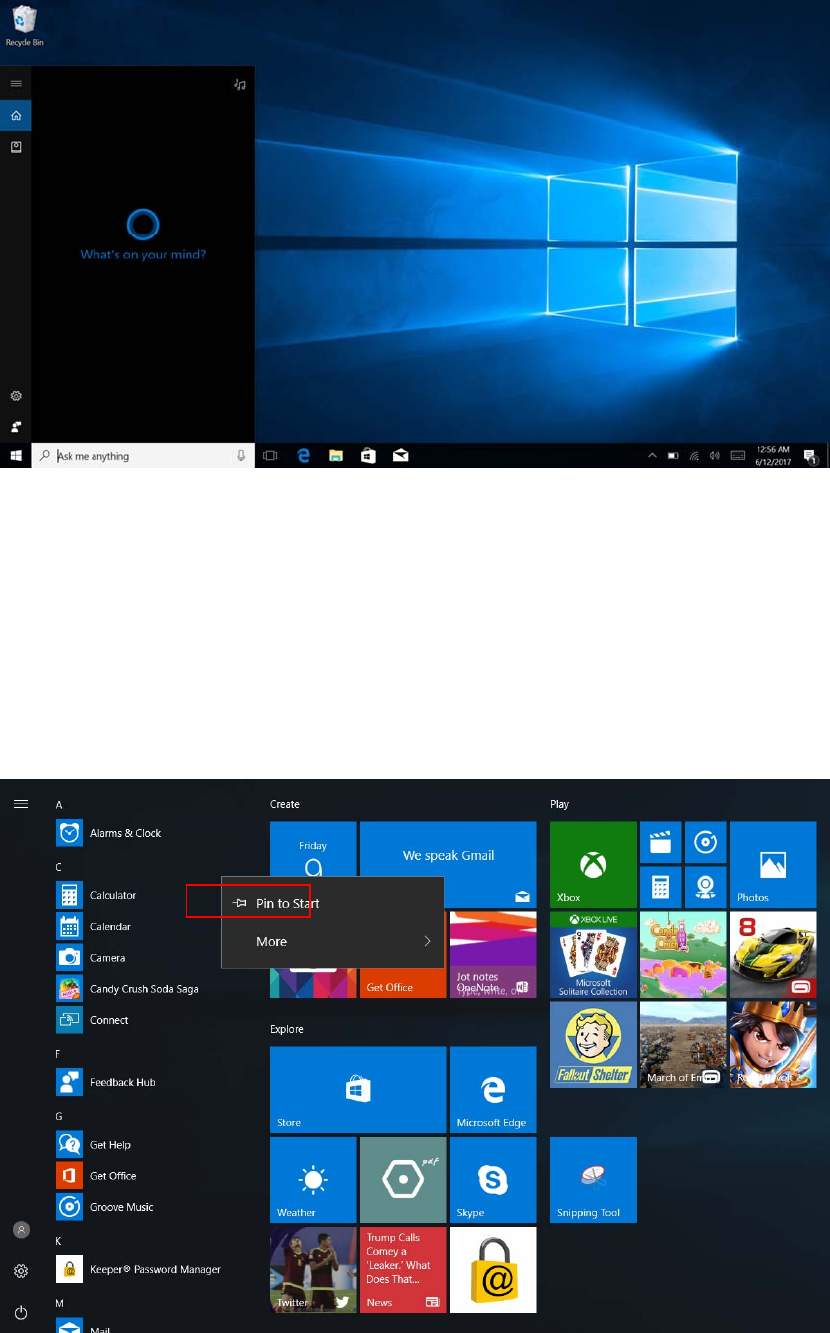The image size is (830, 1333).
Task: Click the user account icon in Start
Action: 21,1229
